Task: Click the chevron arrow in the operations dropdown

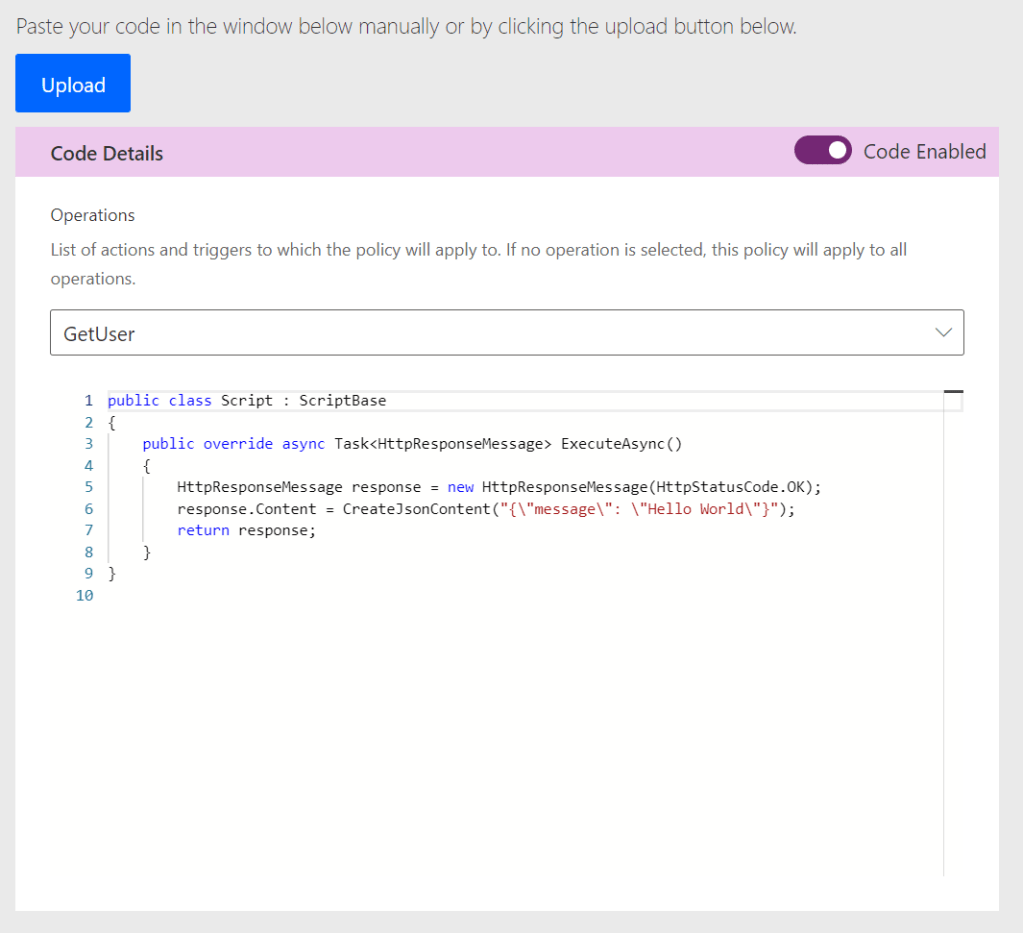Action: (x=942, y=333)
